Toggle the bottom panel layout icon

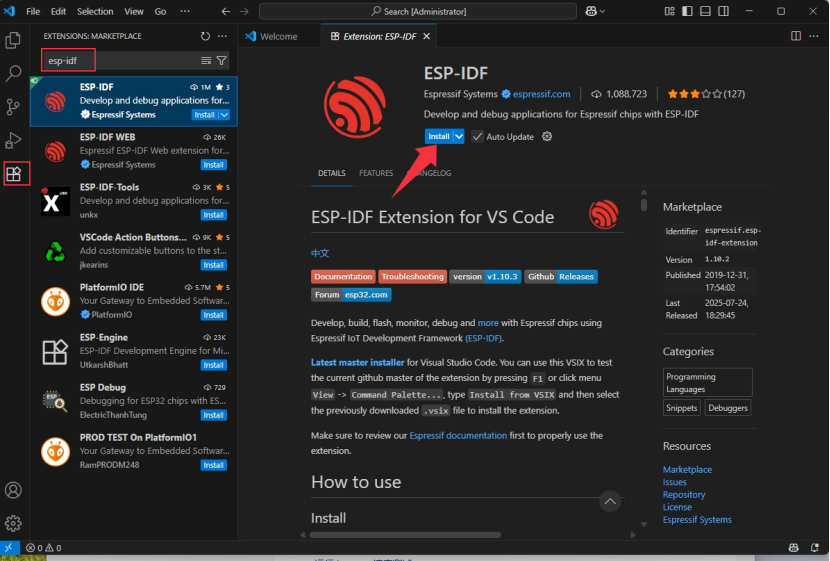coord(705,11)
